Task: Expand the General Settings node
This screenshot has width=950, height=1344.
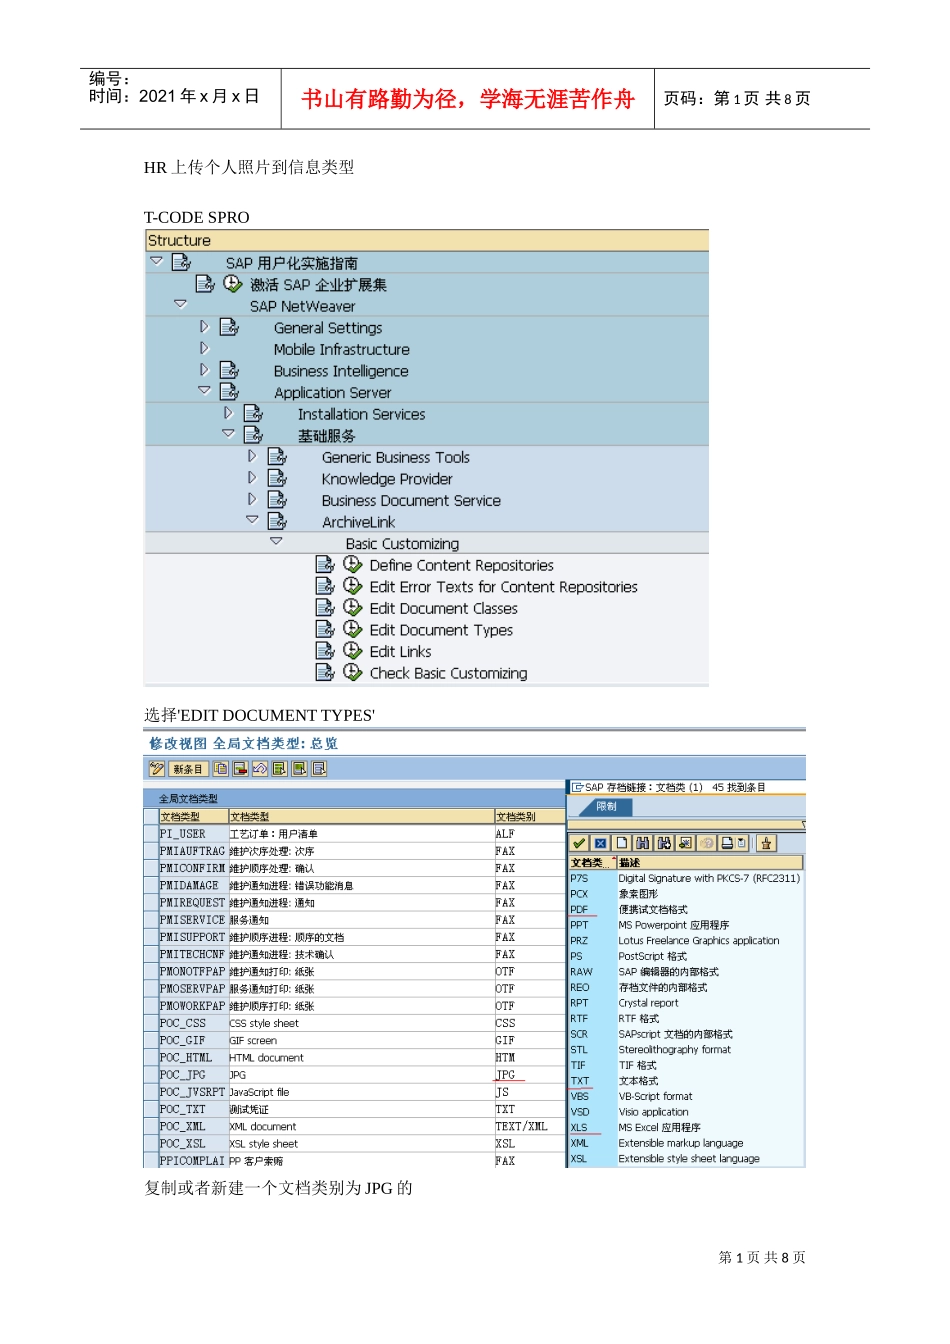Action: click(x=204, y=326)
